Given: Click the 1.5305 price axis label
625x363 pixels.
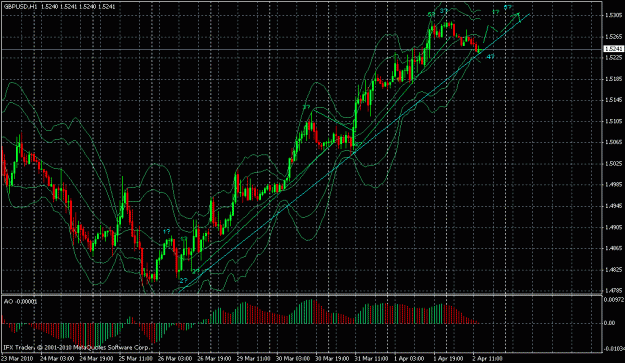Looking at the screenshot, I should [x=613, y=15].
